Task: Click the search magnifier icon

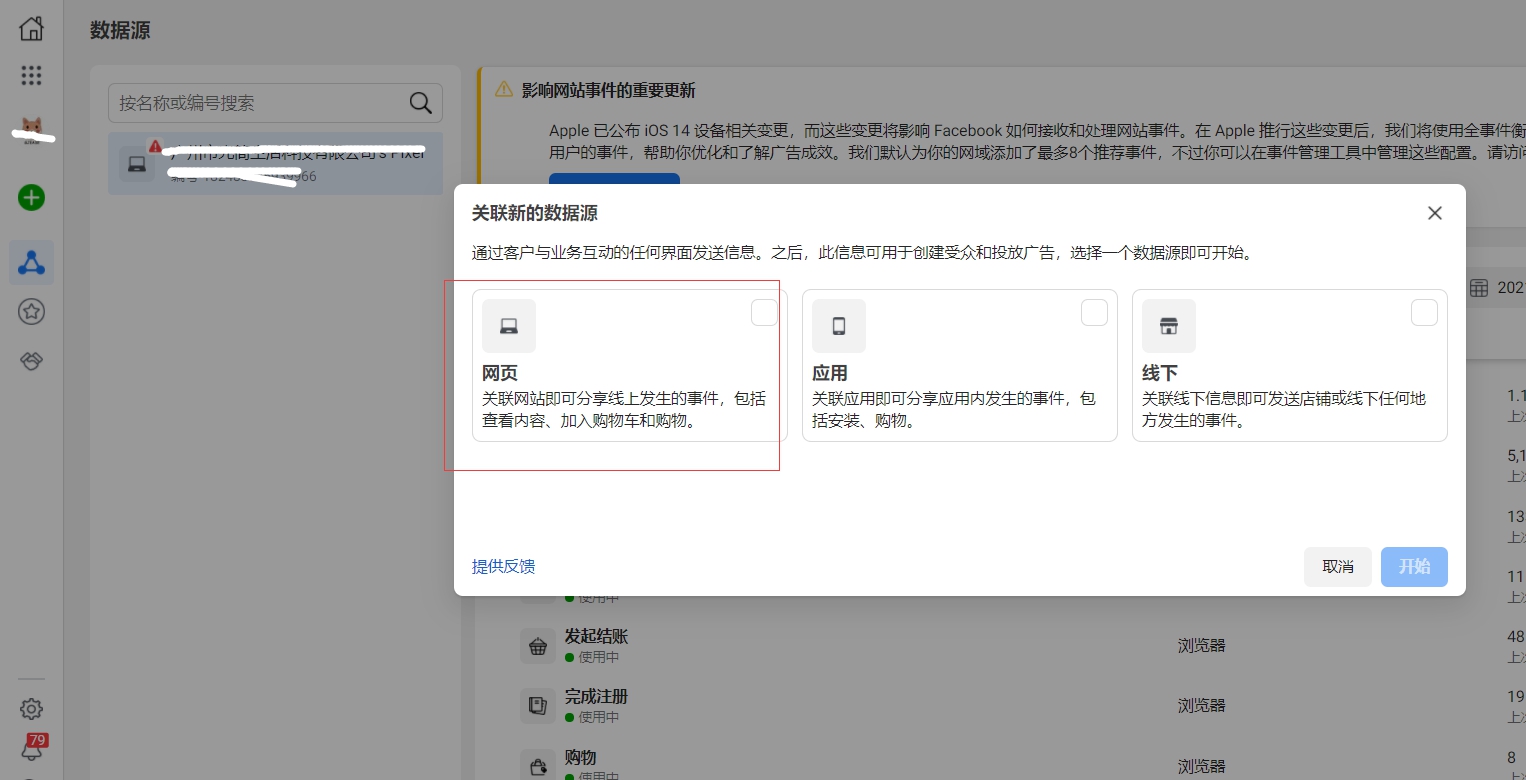Action: (x=419, y=102)
